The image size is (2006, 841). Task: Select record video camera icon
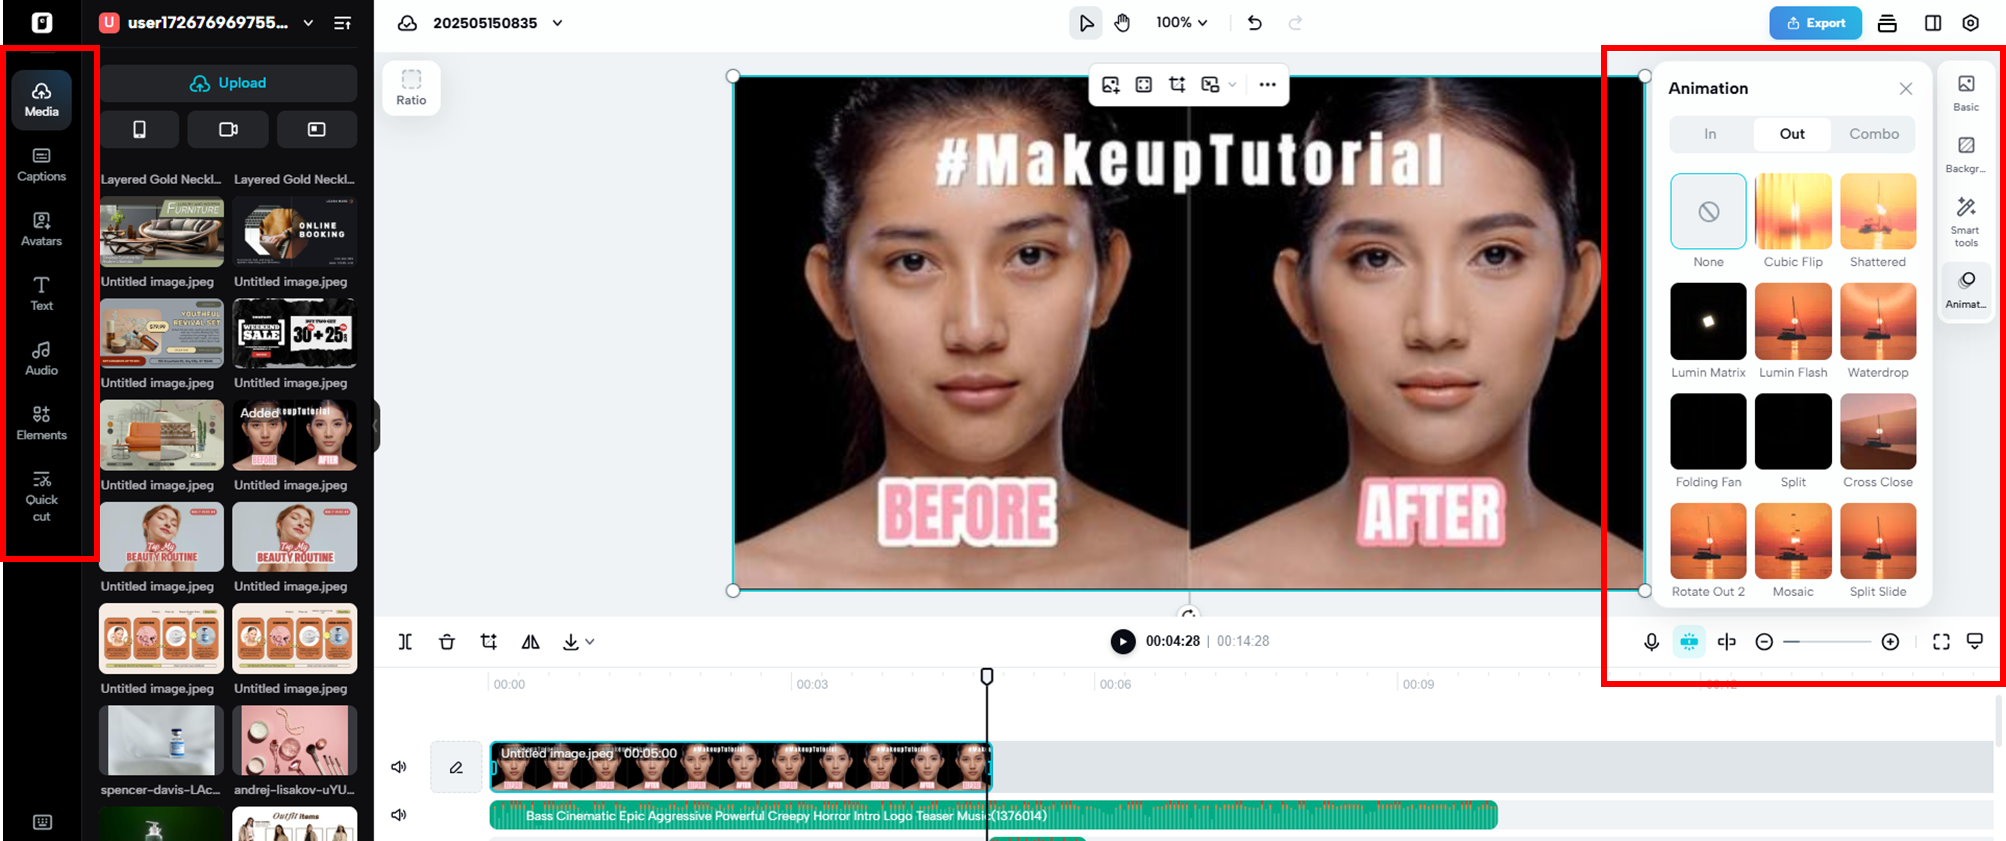tap(228, 129)
